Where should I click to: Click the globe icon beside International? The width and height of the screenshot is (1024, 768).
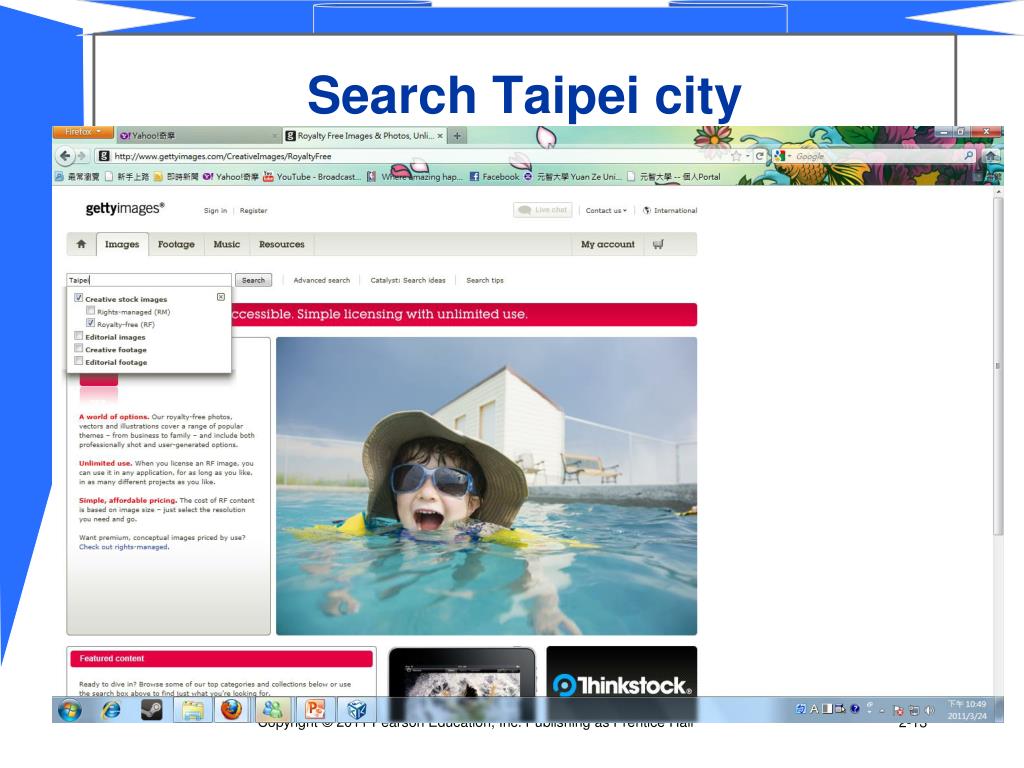(647, 210)
